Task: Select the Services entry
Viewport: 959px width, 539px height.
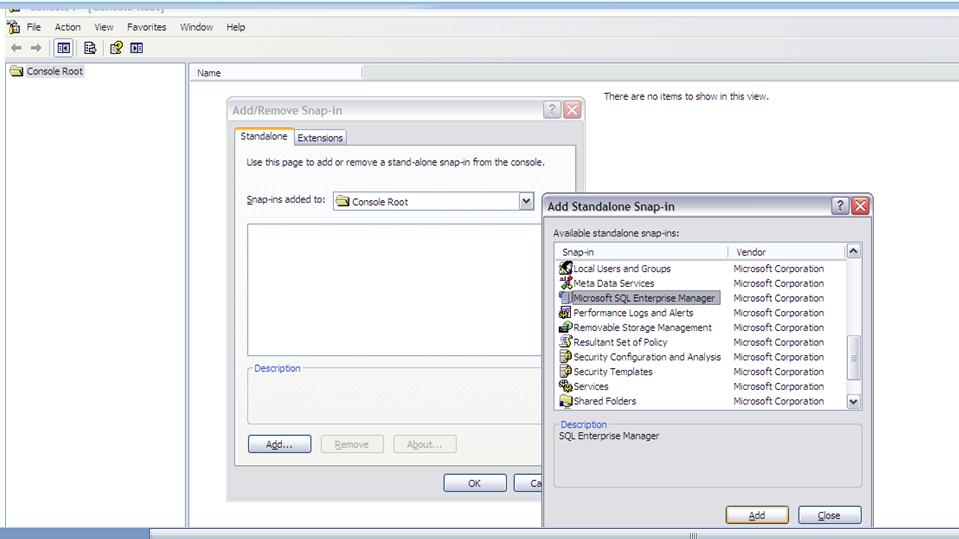Action: click(x=591, y=385)
